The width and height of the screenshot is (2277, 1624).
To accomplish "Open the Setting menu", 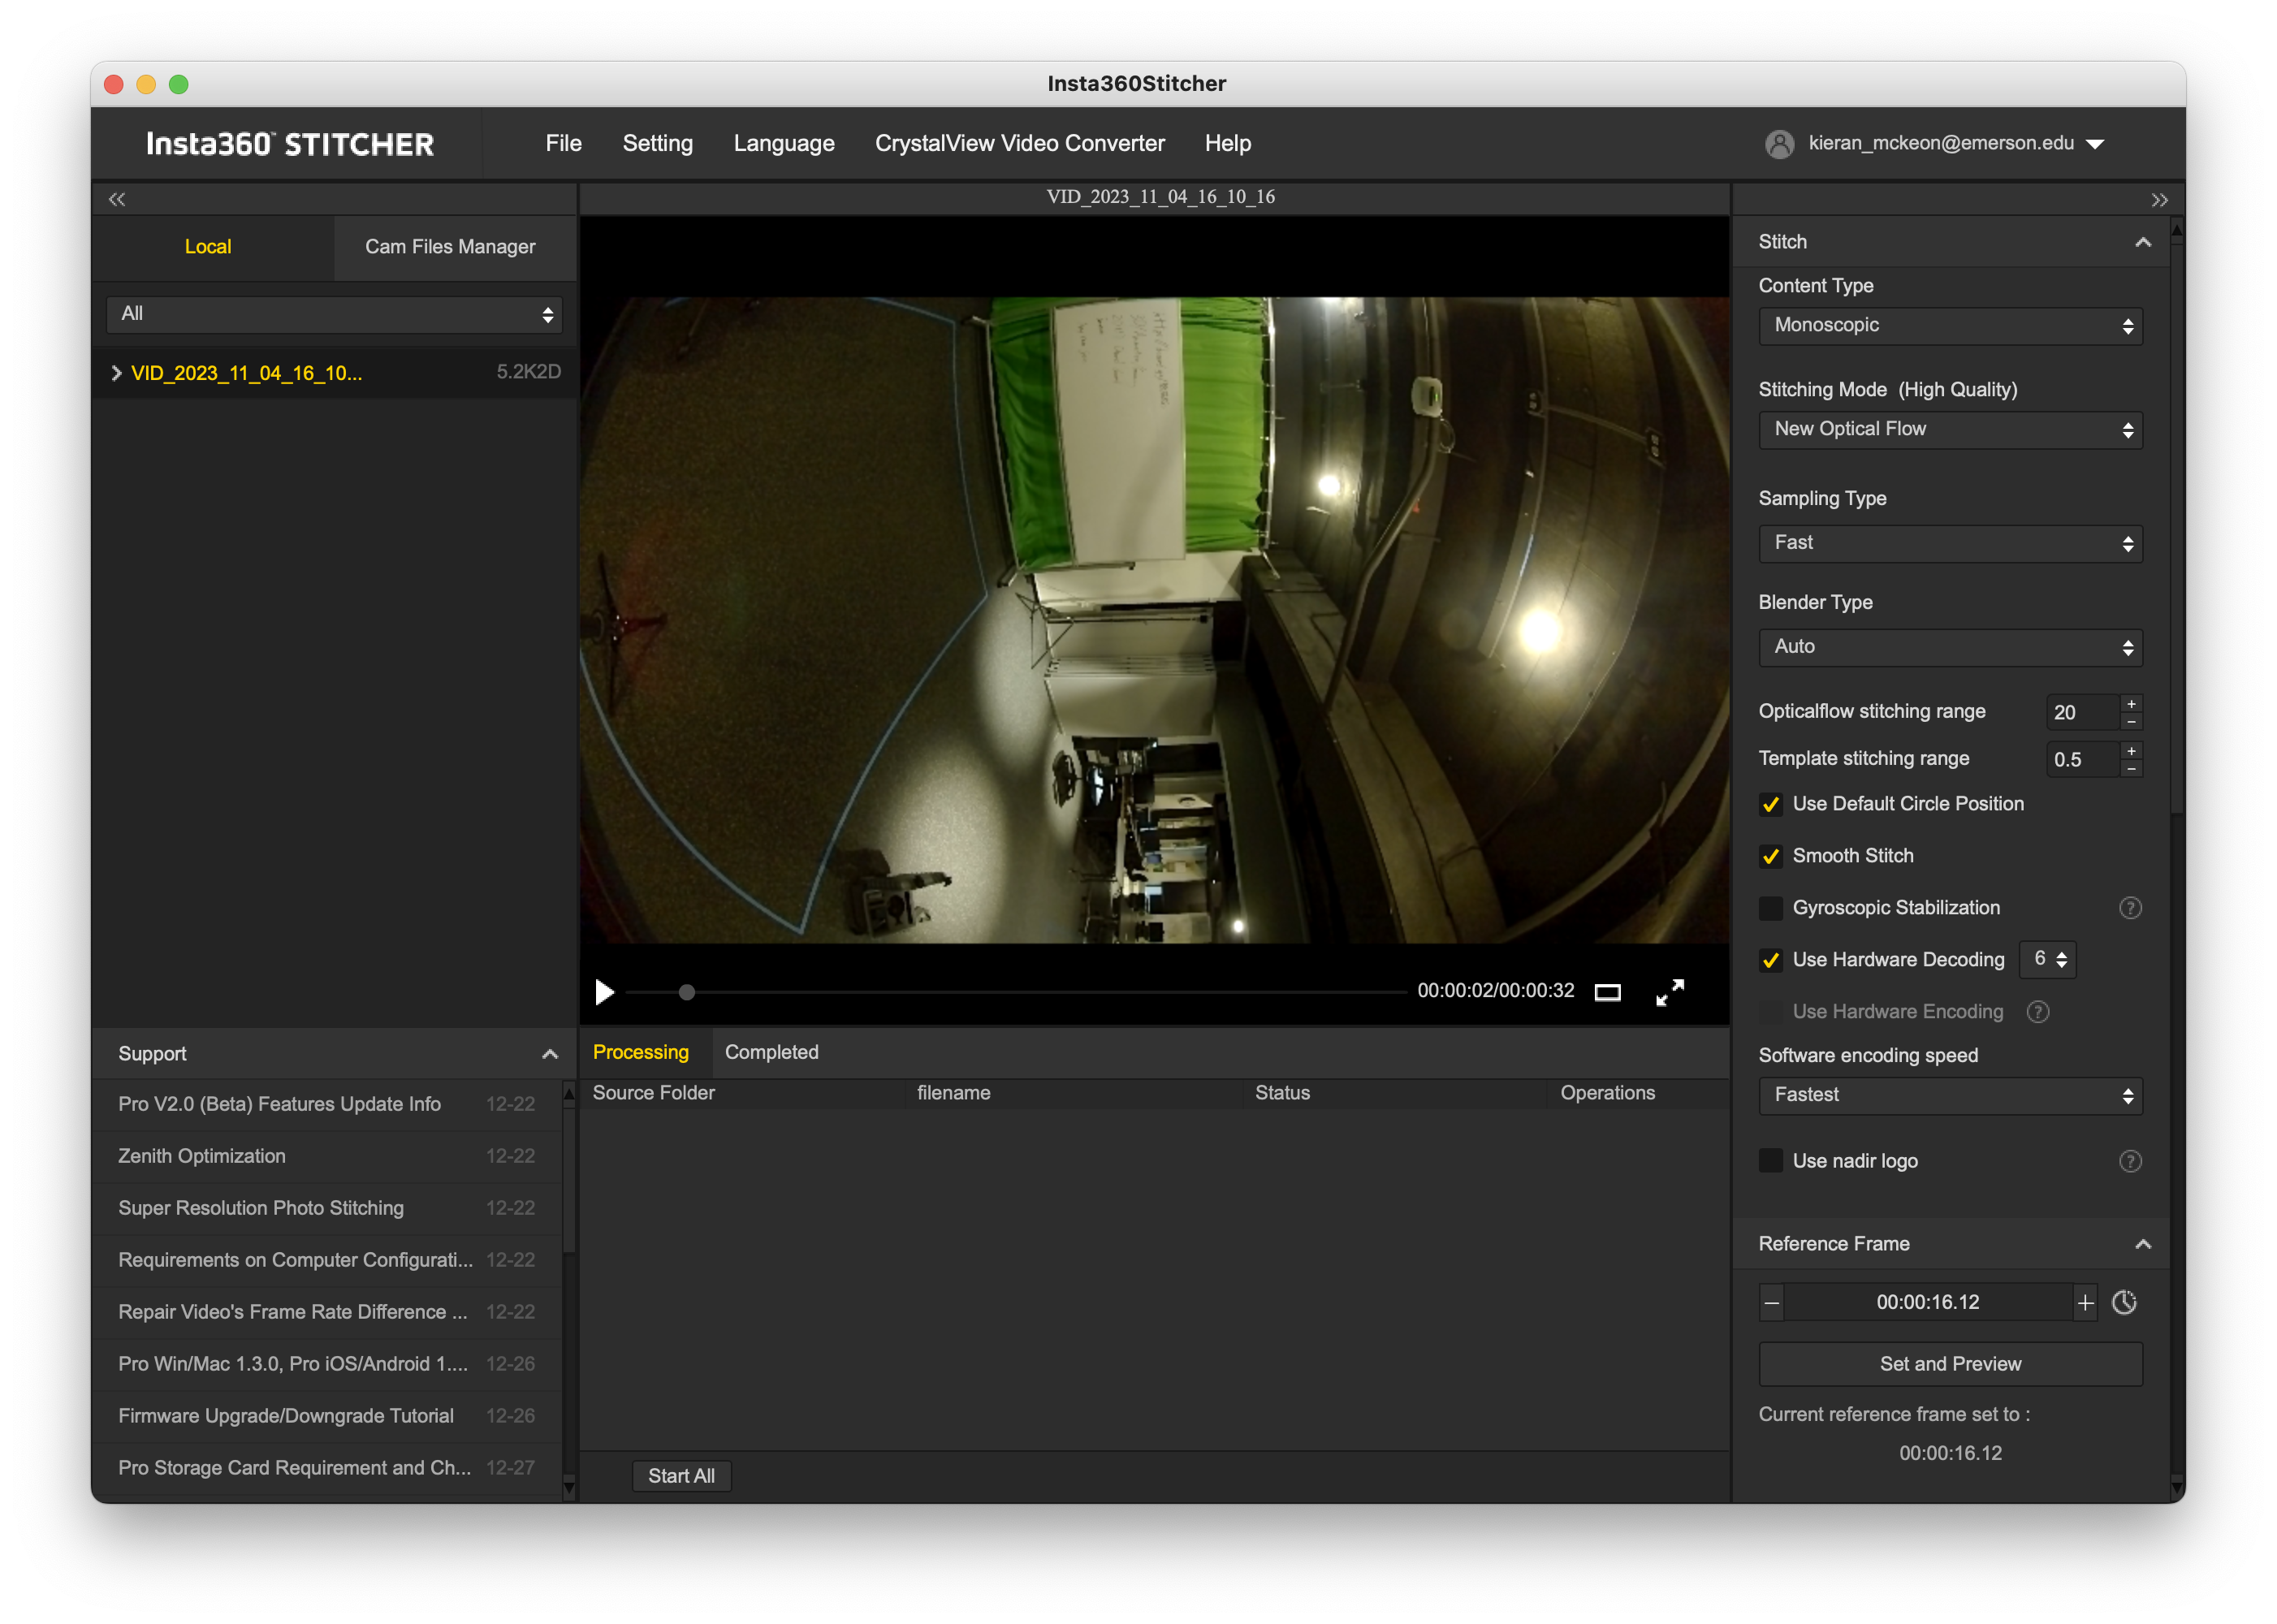I will (x=657, y=144).
